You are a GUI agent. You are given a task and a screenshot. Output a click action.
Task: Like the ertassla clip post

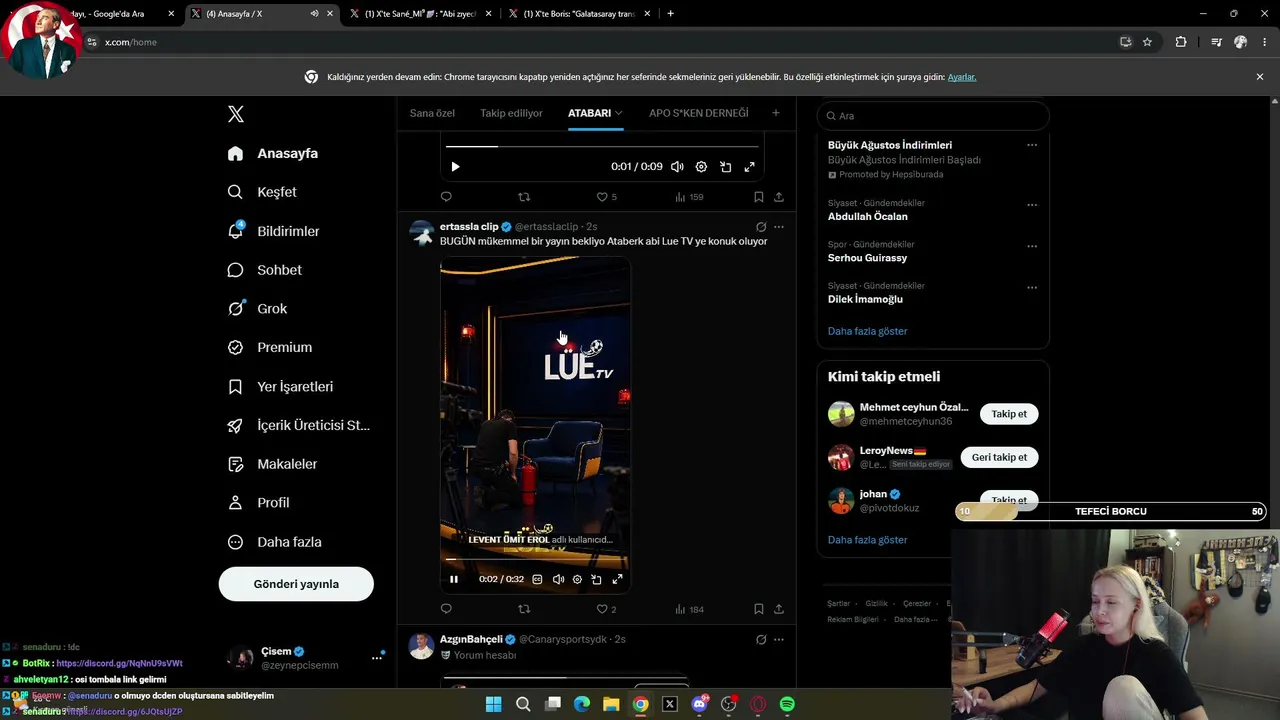click(606, 609)
